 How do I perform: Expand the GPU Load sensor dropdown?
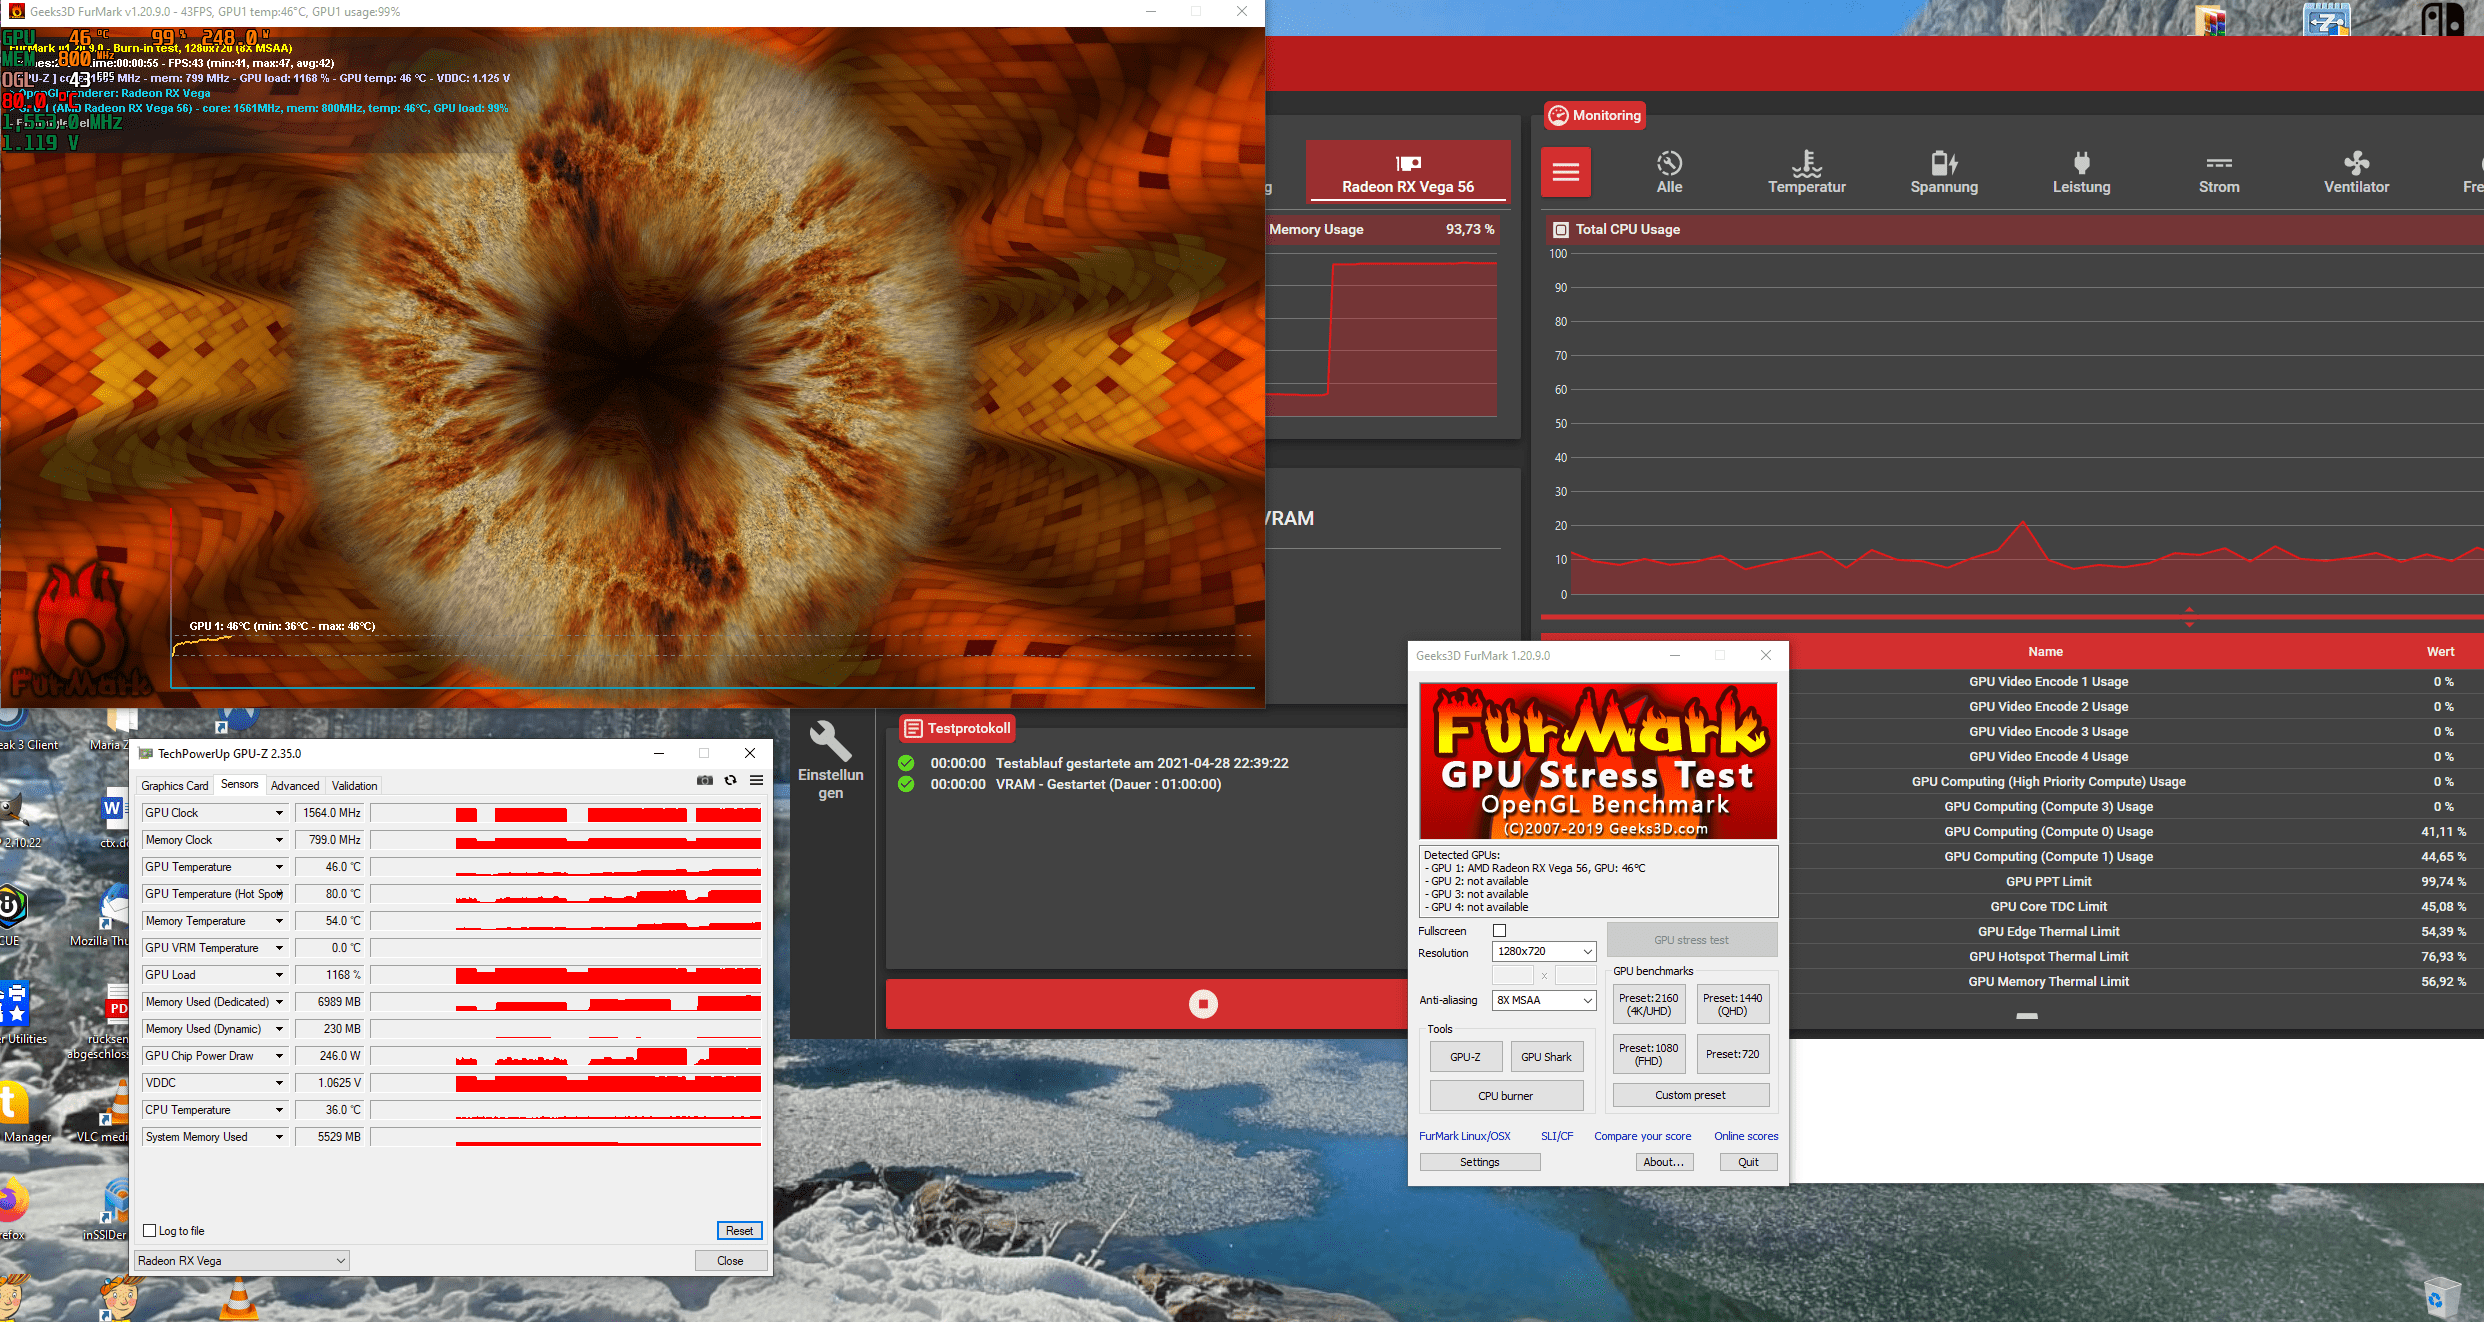tap(279, 975)
